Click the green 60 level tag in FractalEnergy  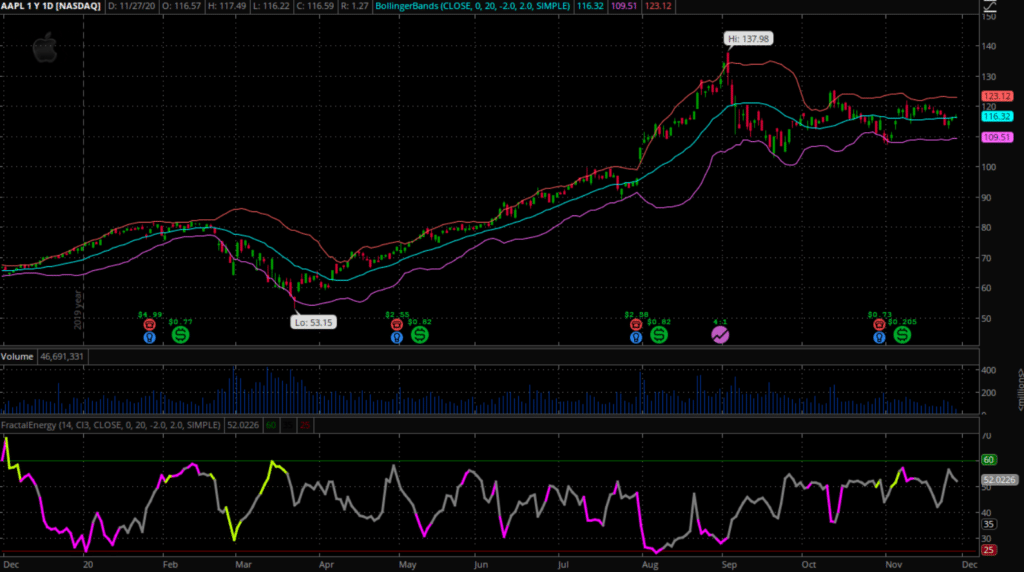click(x=989, y=460)
